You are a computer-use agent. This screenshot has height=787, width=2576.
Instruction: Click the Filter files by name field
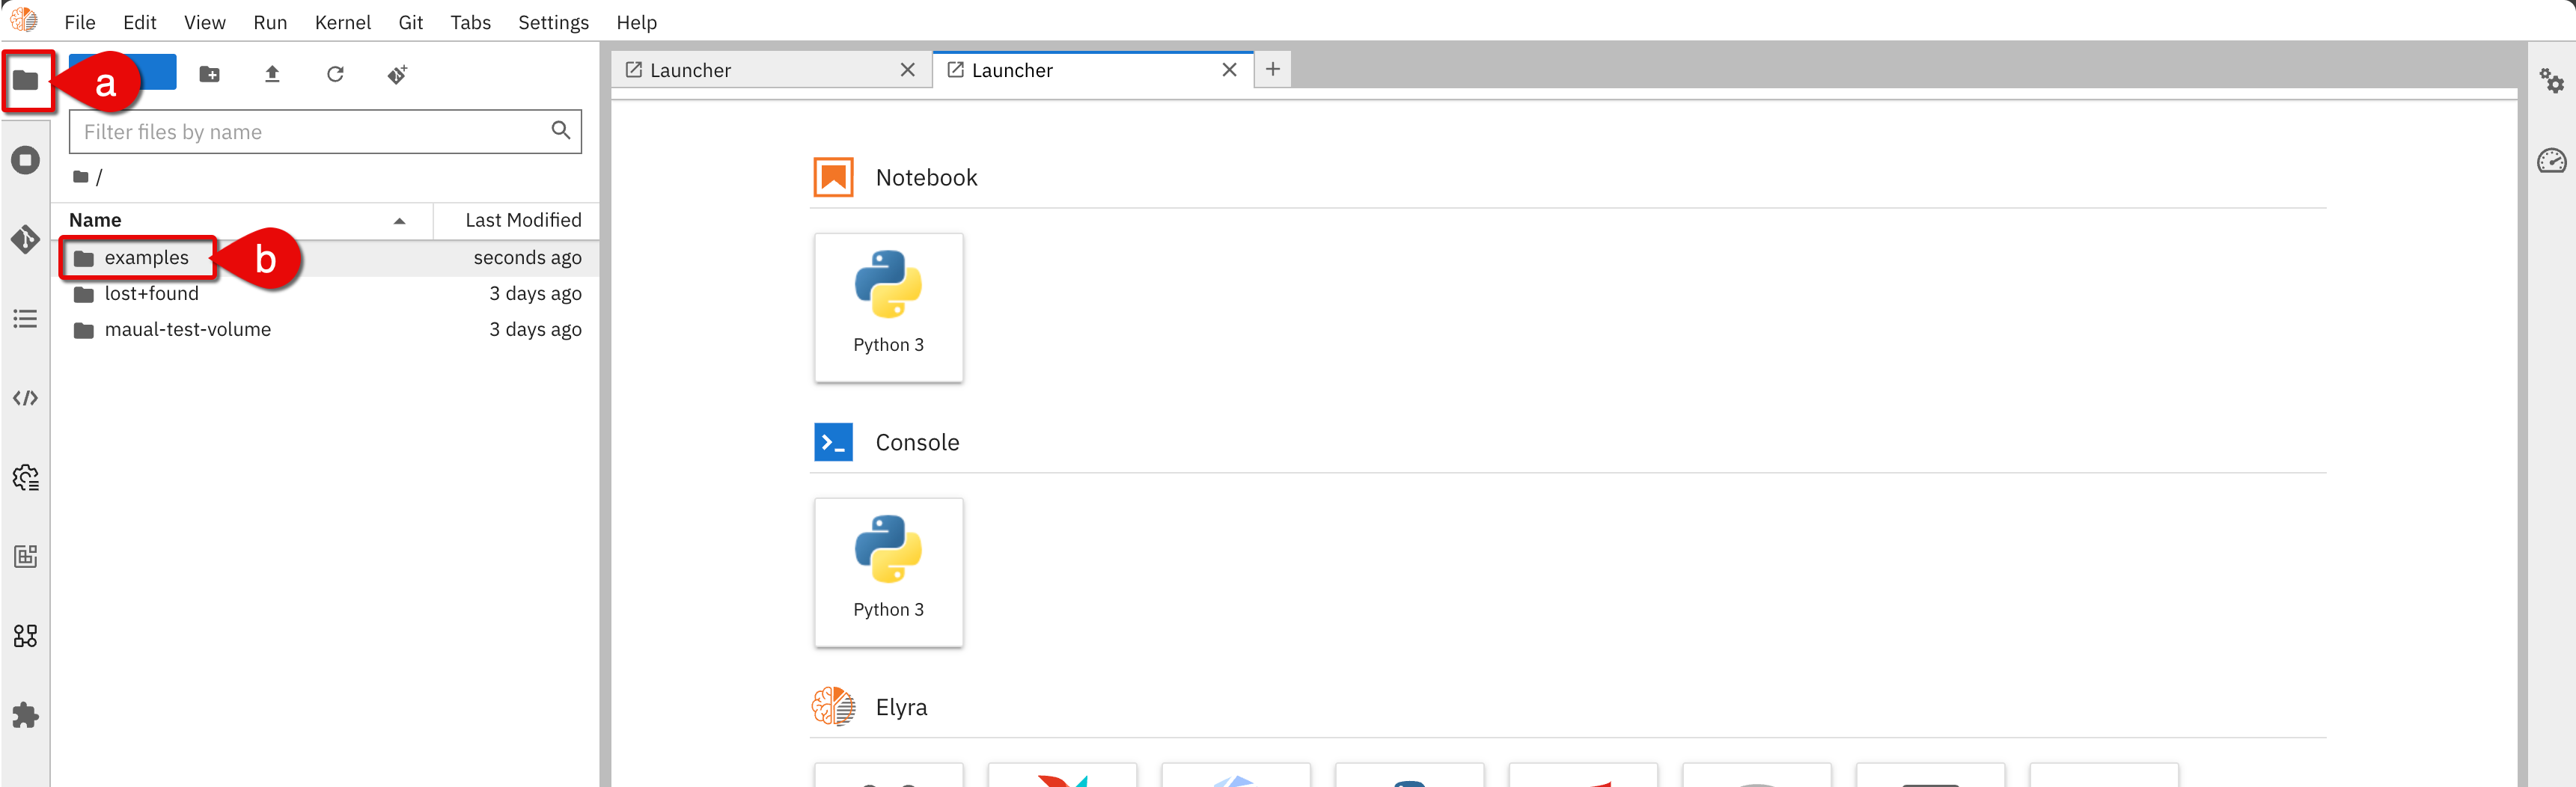click(310, 132)
